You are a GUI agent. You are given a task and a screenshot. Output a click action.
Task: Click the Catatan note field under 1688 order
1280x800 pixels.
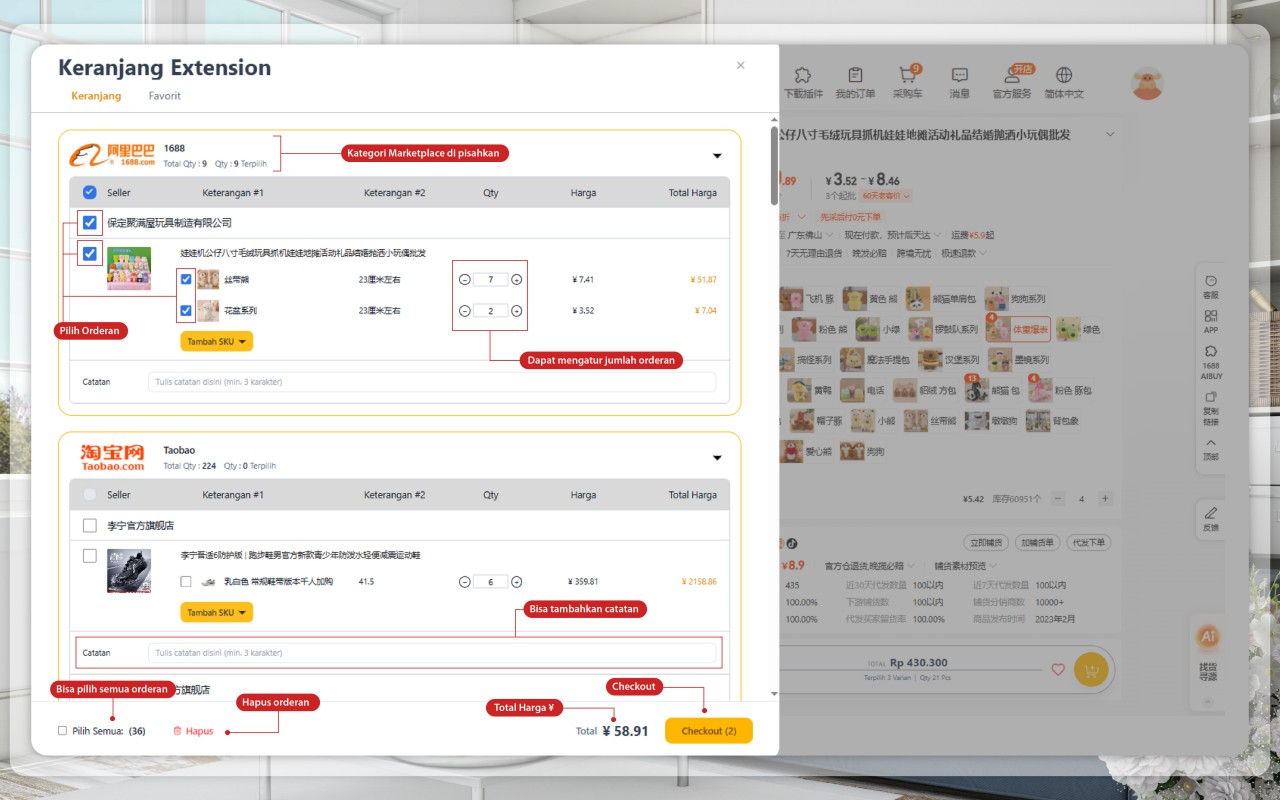tap(432, 382)
